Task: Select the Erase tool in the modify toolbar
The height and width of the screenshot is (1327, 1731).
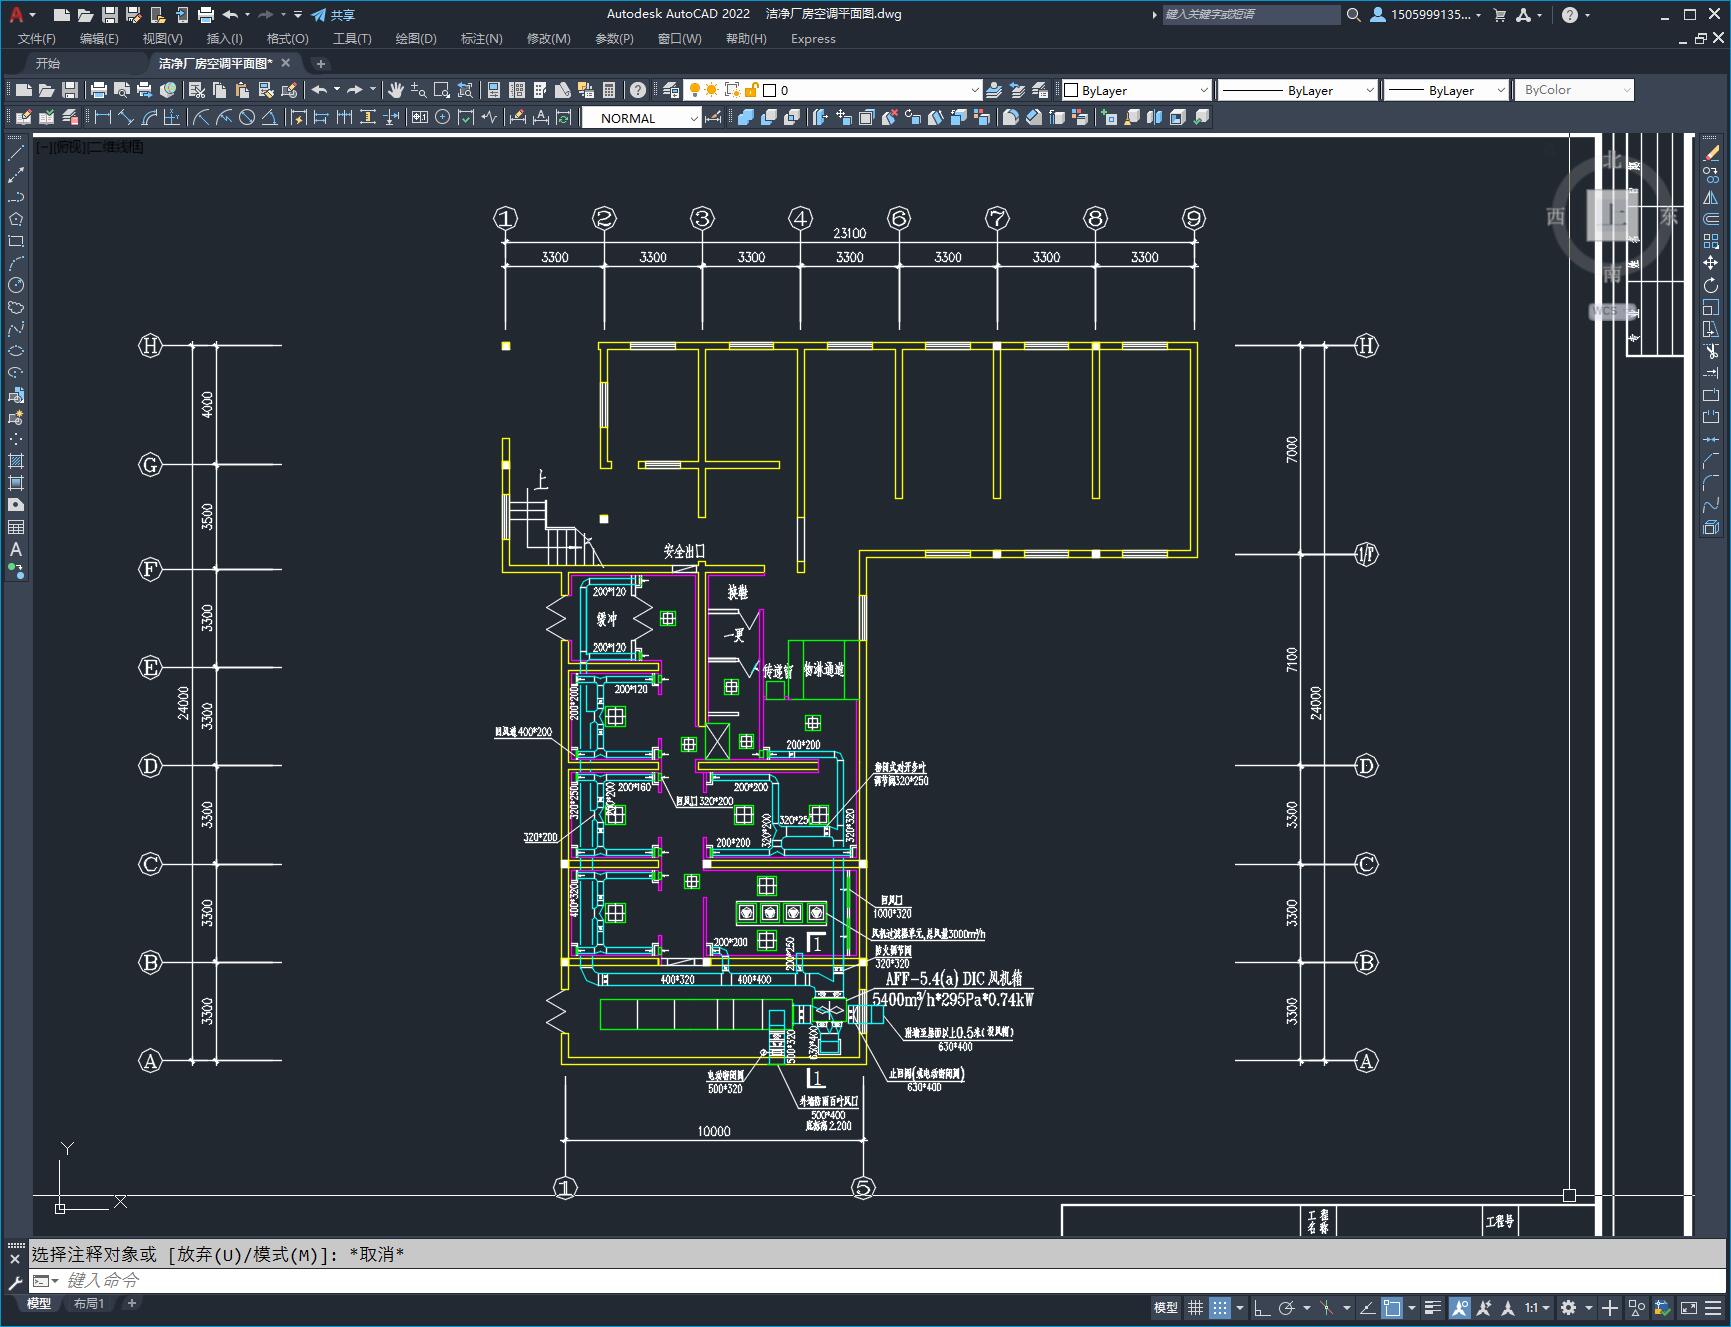Action: tap(1711, 153)
